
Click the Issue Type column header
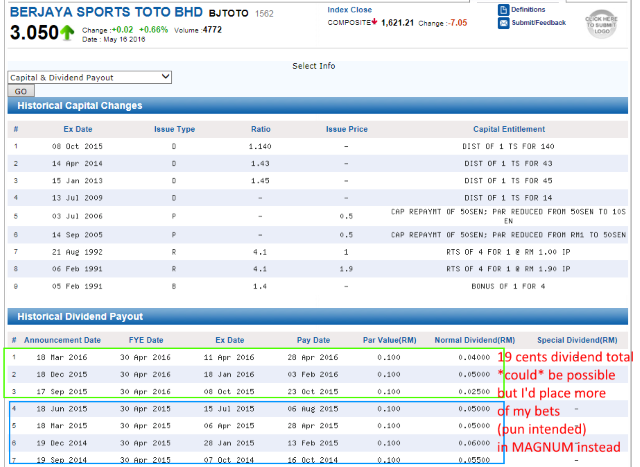174,129
